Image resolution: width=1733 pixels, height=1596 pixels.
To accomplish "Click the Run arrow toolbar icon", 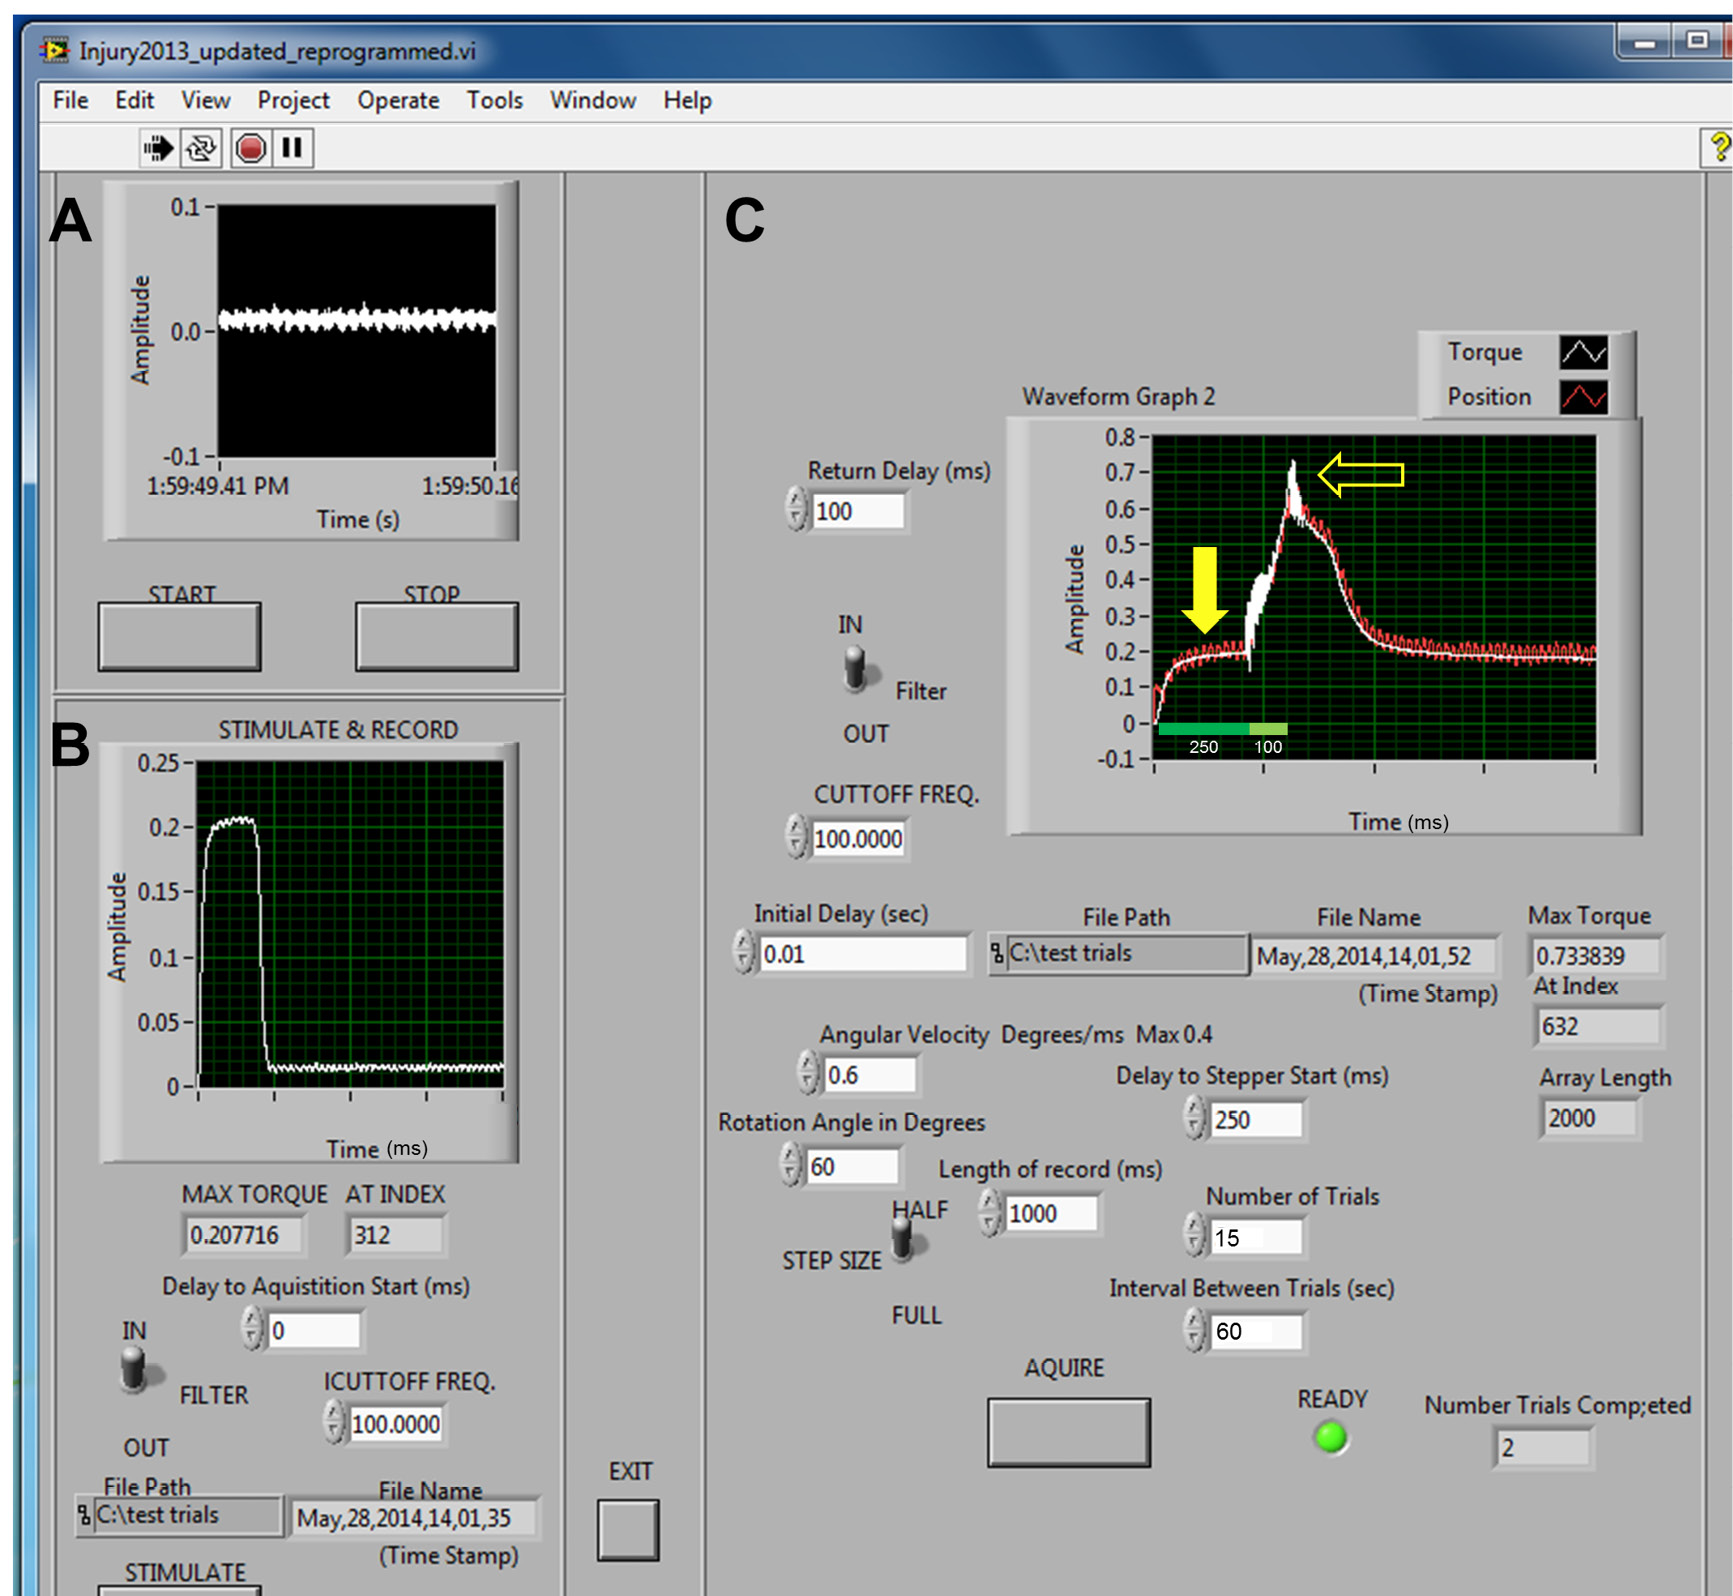I will [x=157, y=149].
